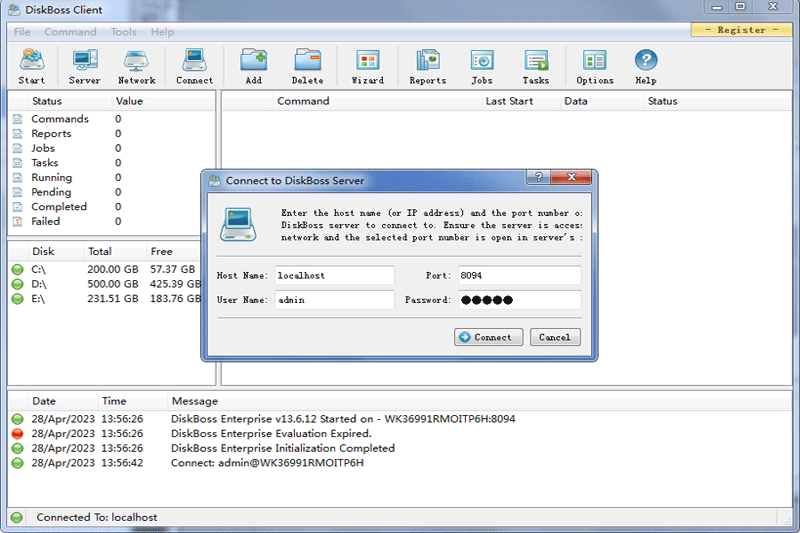Launch the Wizard from toolbar
Viewport: 800px width, 533px height.
(x=367, y=66)
